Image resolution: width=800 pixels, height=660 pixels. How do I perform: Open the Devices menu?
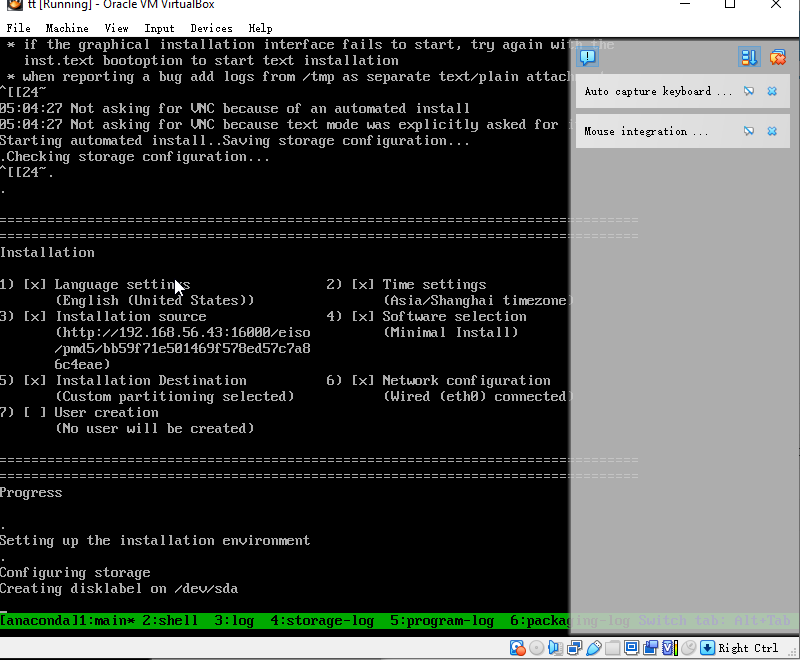[211, 28]
